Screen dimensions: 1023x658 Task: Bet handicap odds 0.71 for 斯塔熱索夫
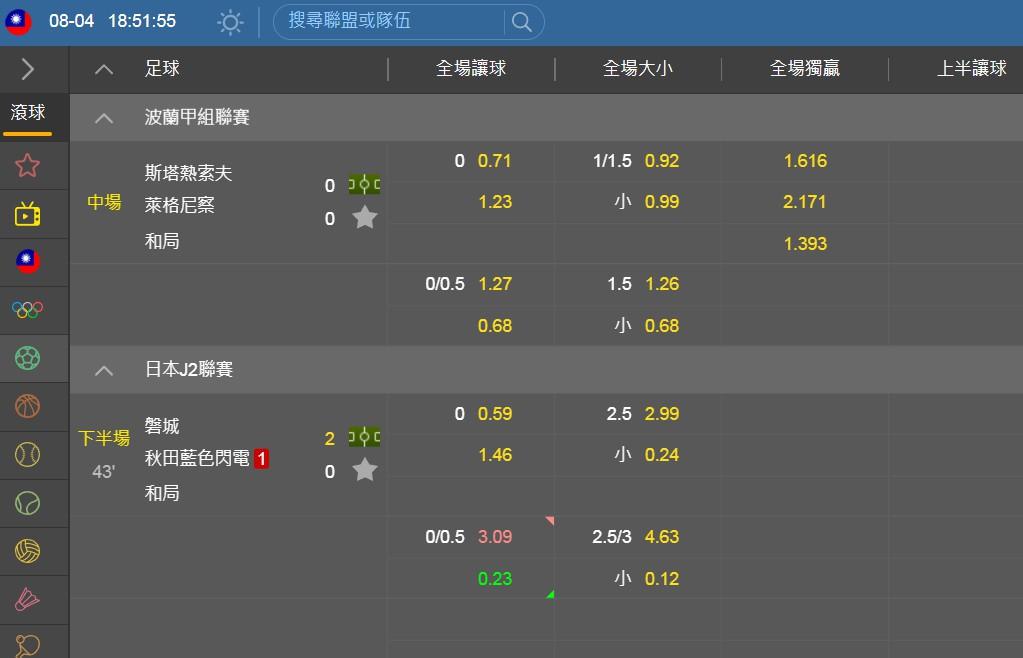pos(494,161)
